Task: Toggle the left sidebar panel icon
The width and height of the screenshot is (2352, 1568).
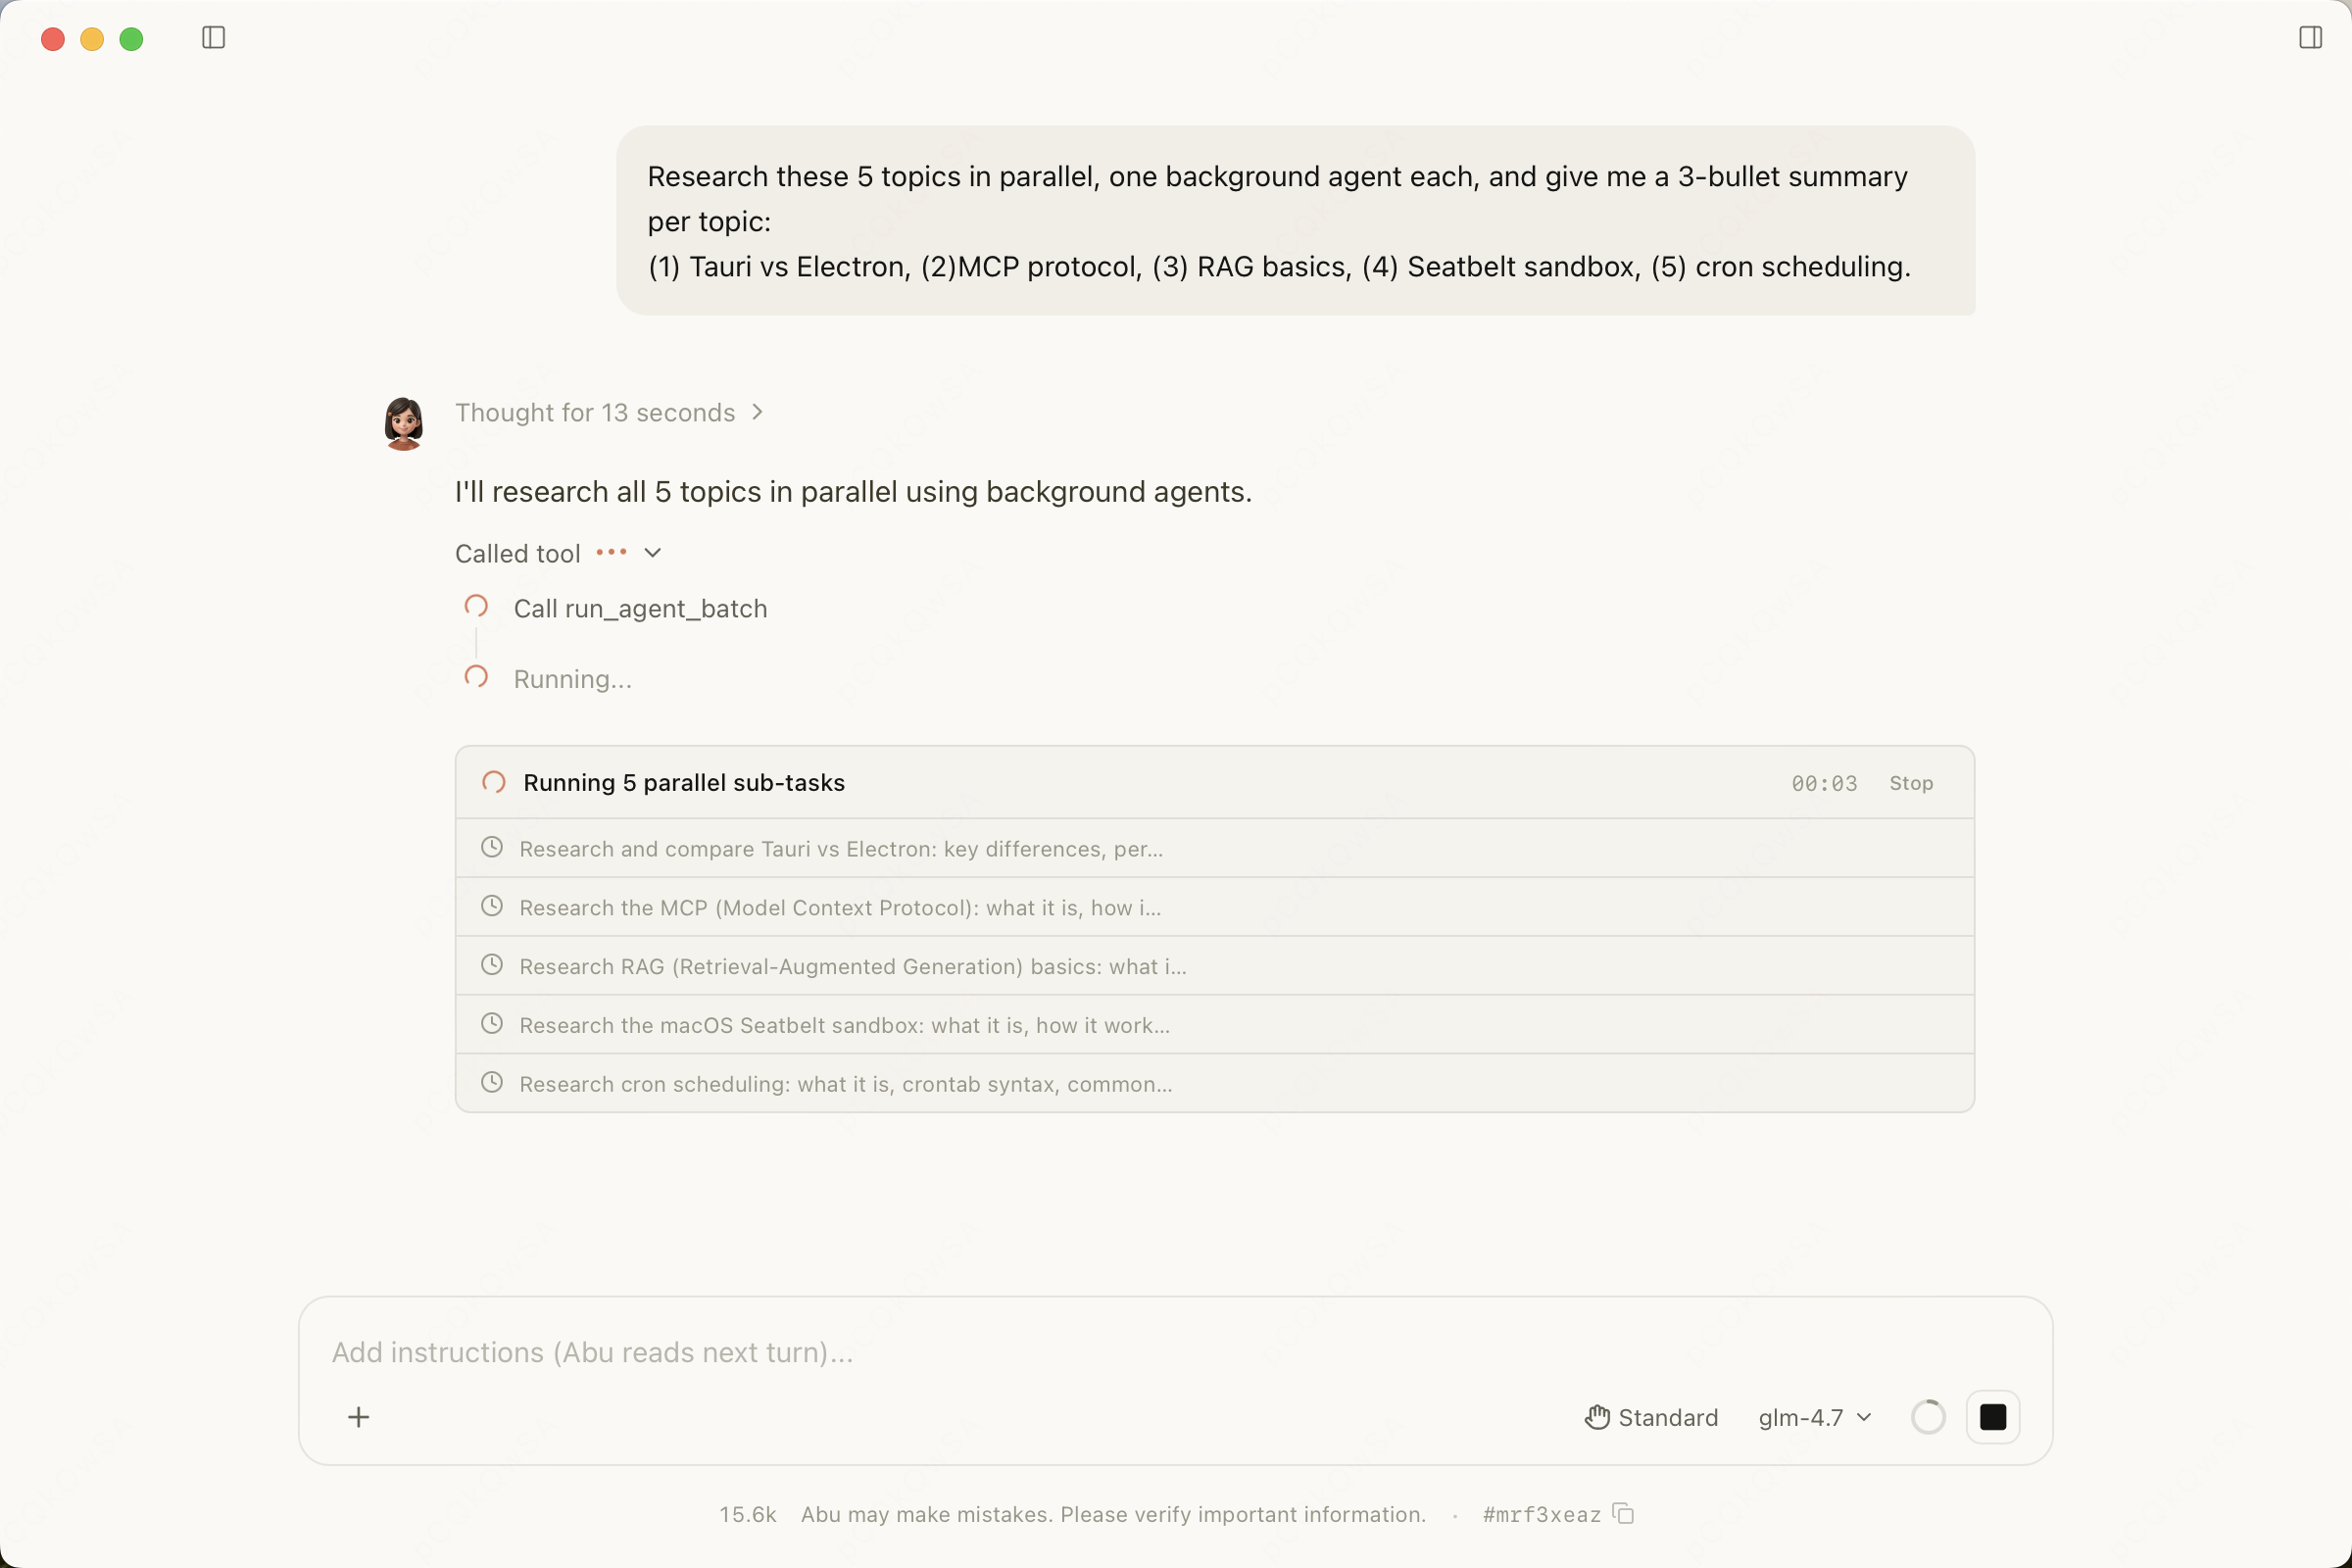Action: [x=213, y=38]
